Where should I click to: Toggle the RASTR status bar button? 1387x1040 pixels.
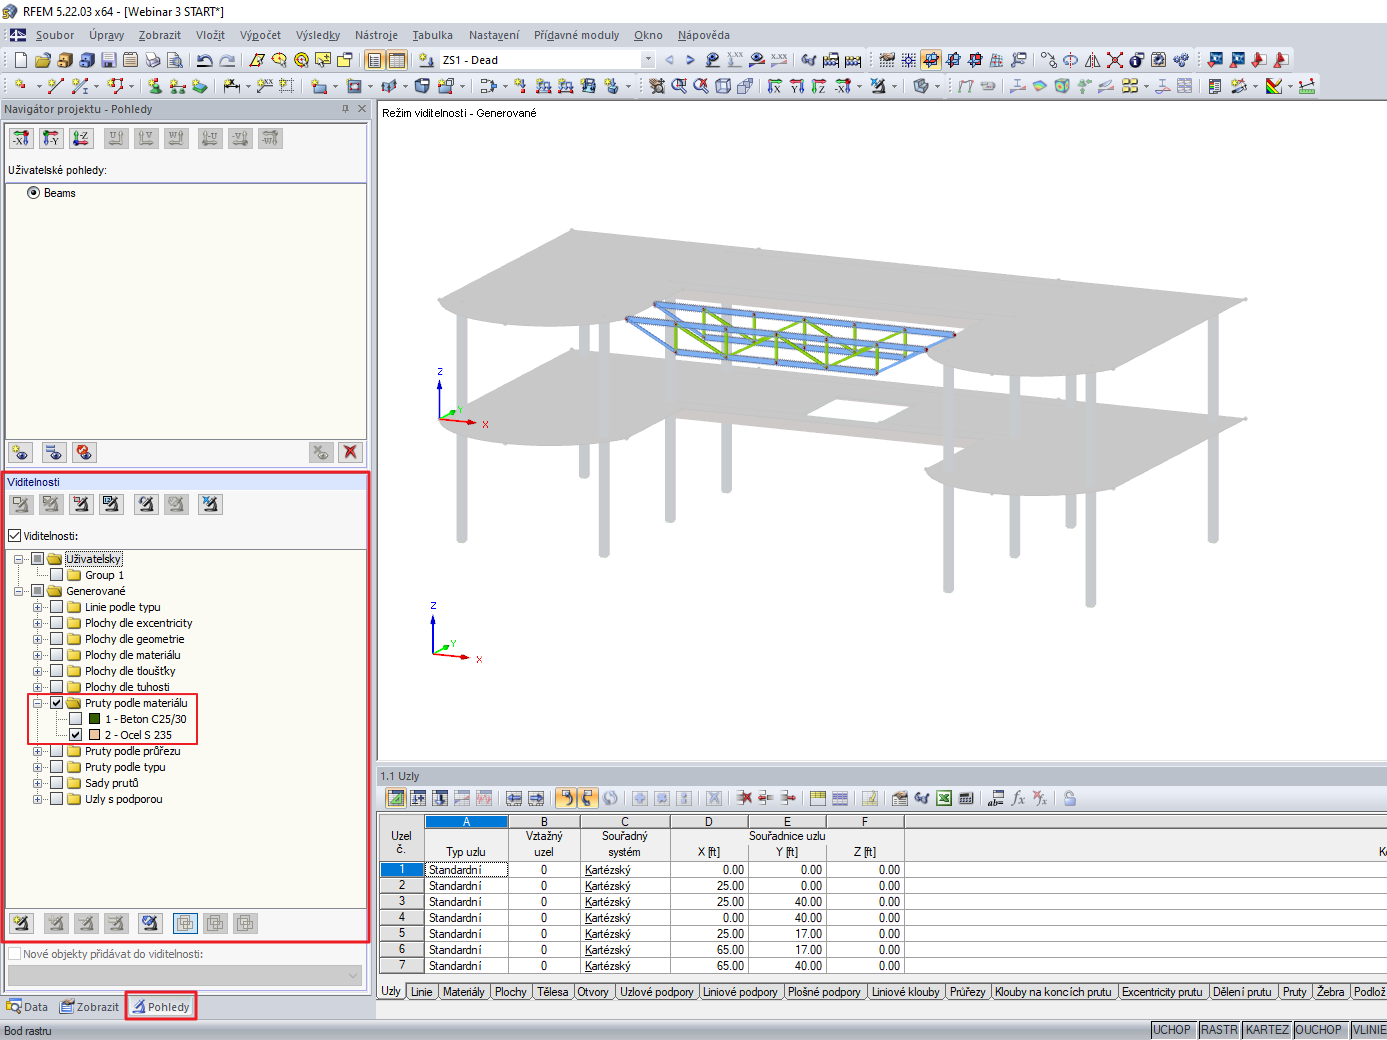point(1219,1030)
